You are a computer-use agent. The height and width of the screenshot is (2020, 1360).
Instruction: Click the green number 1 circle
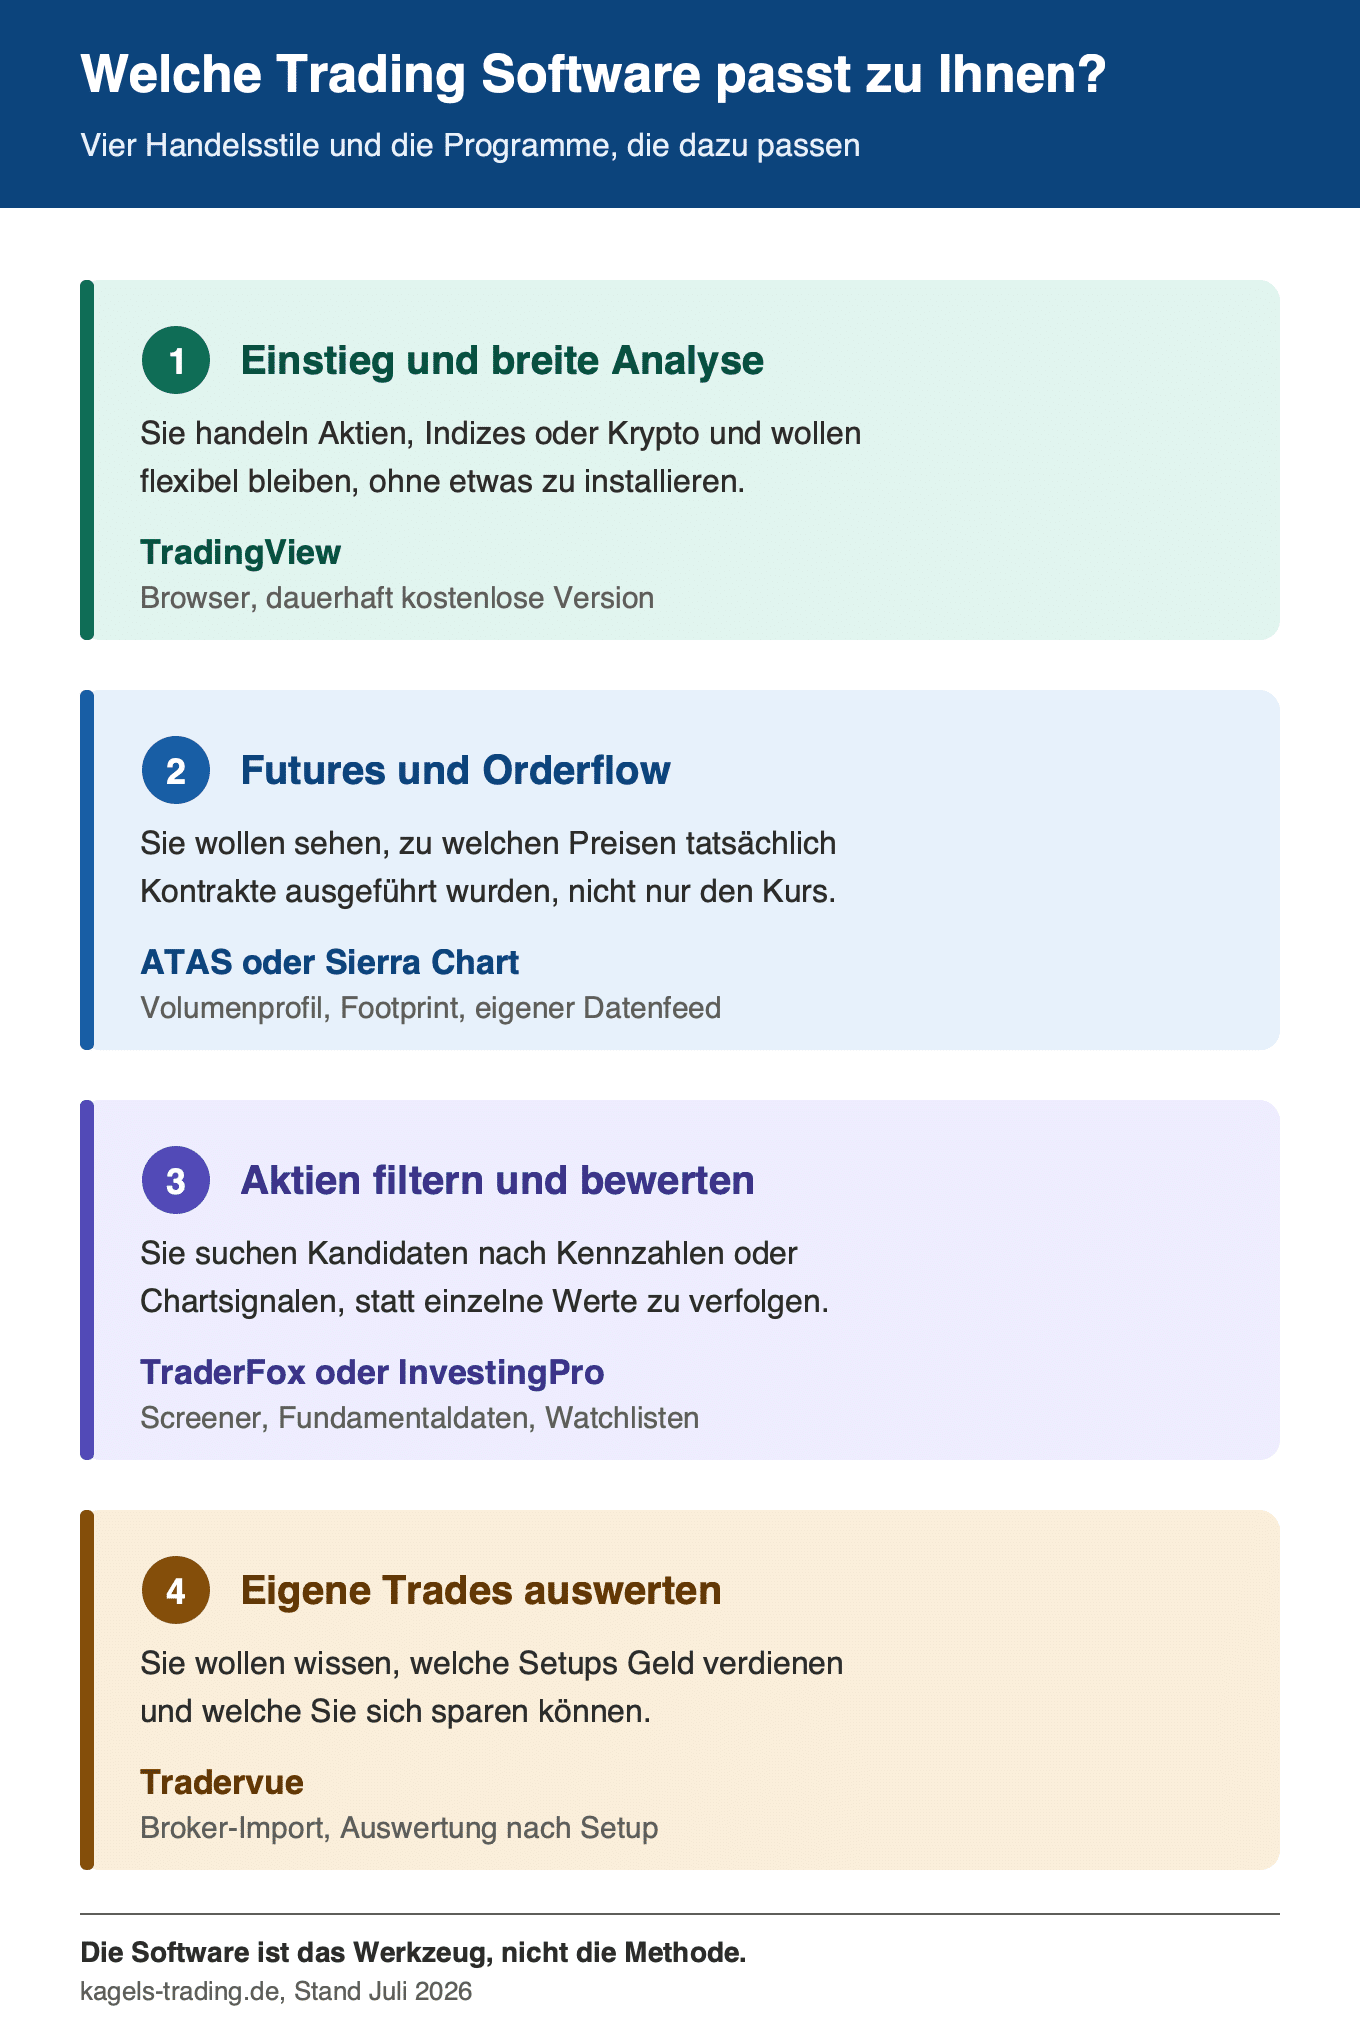pos(176,360)
